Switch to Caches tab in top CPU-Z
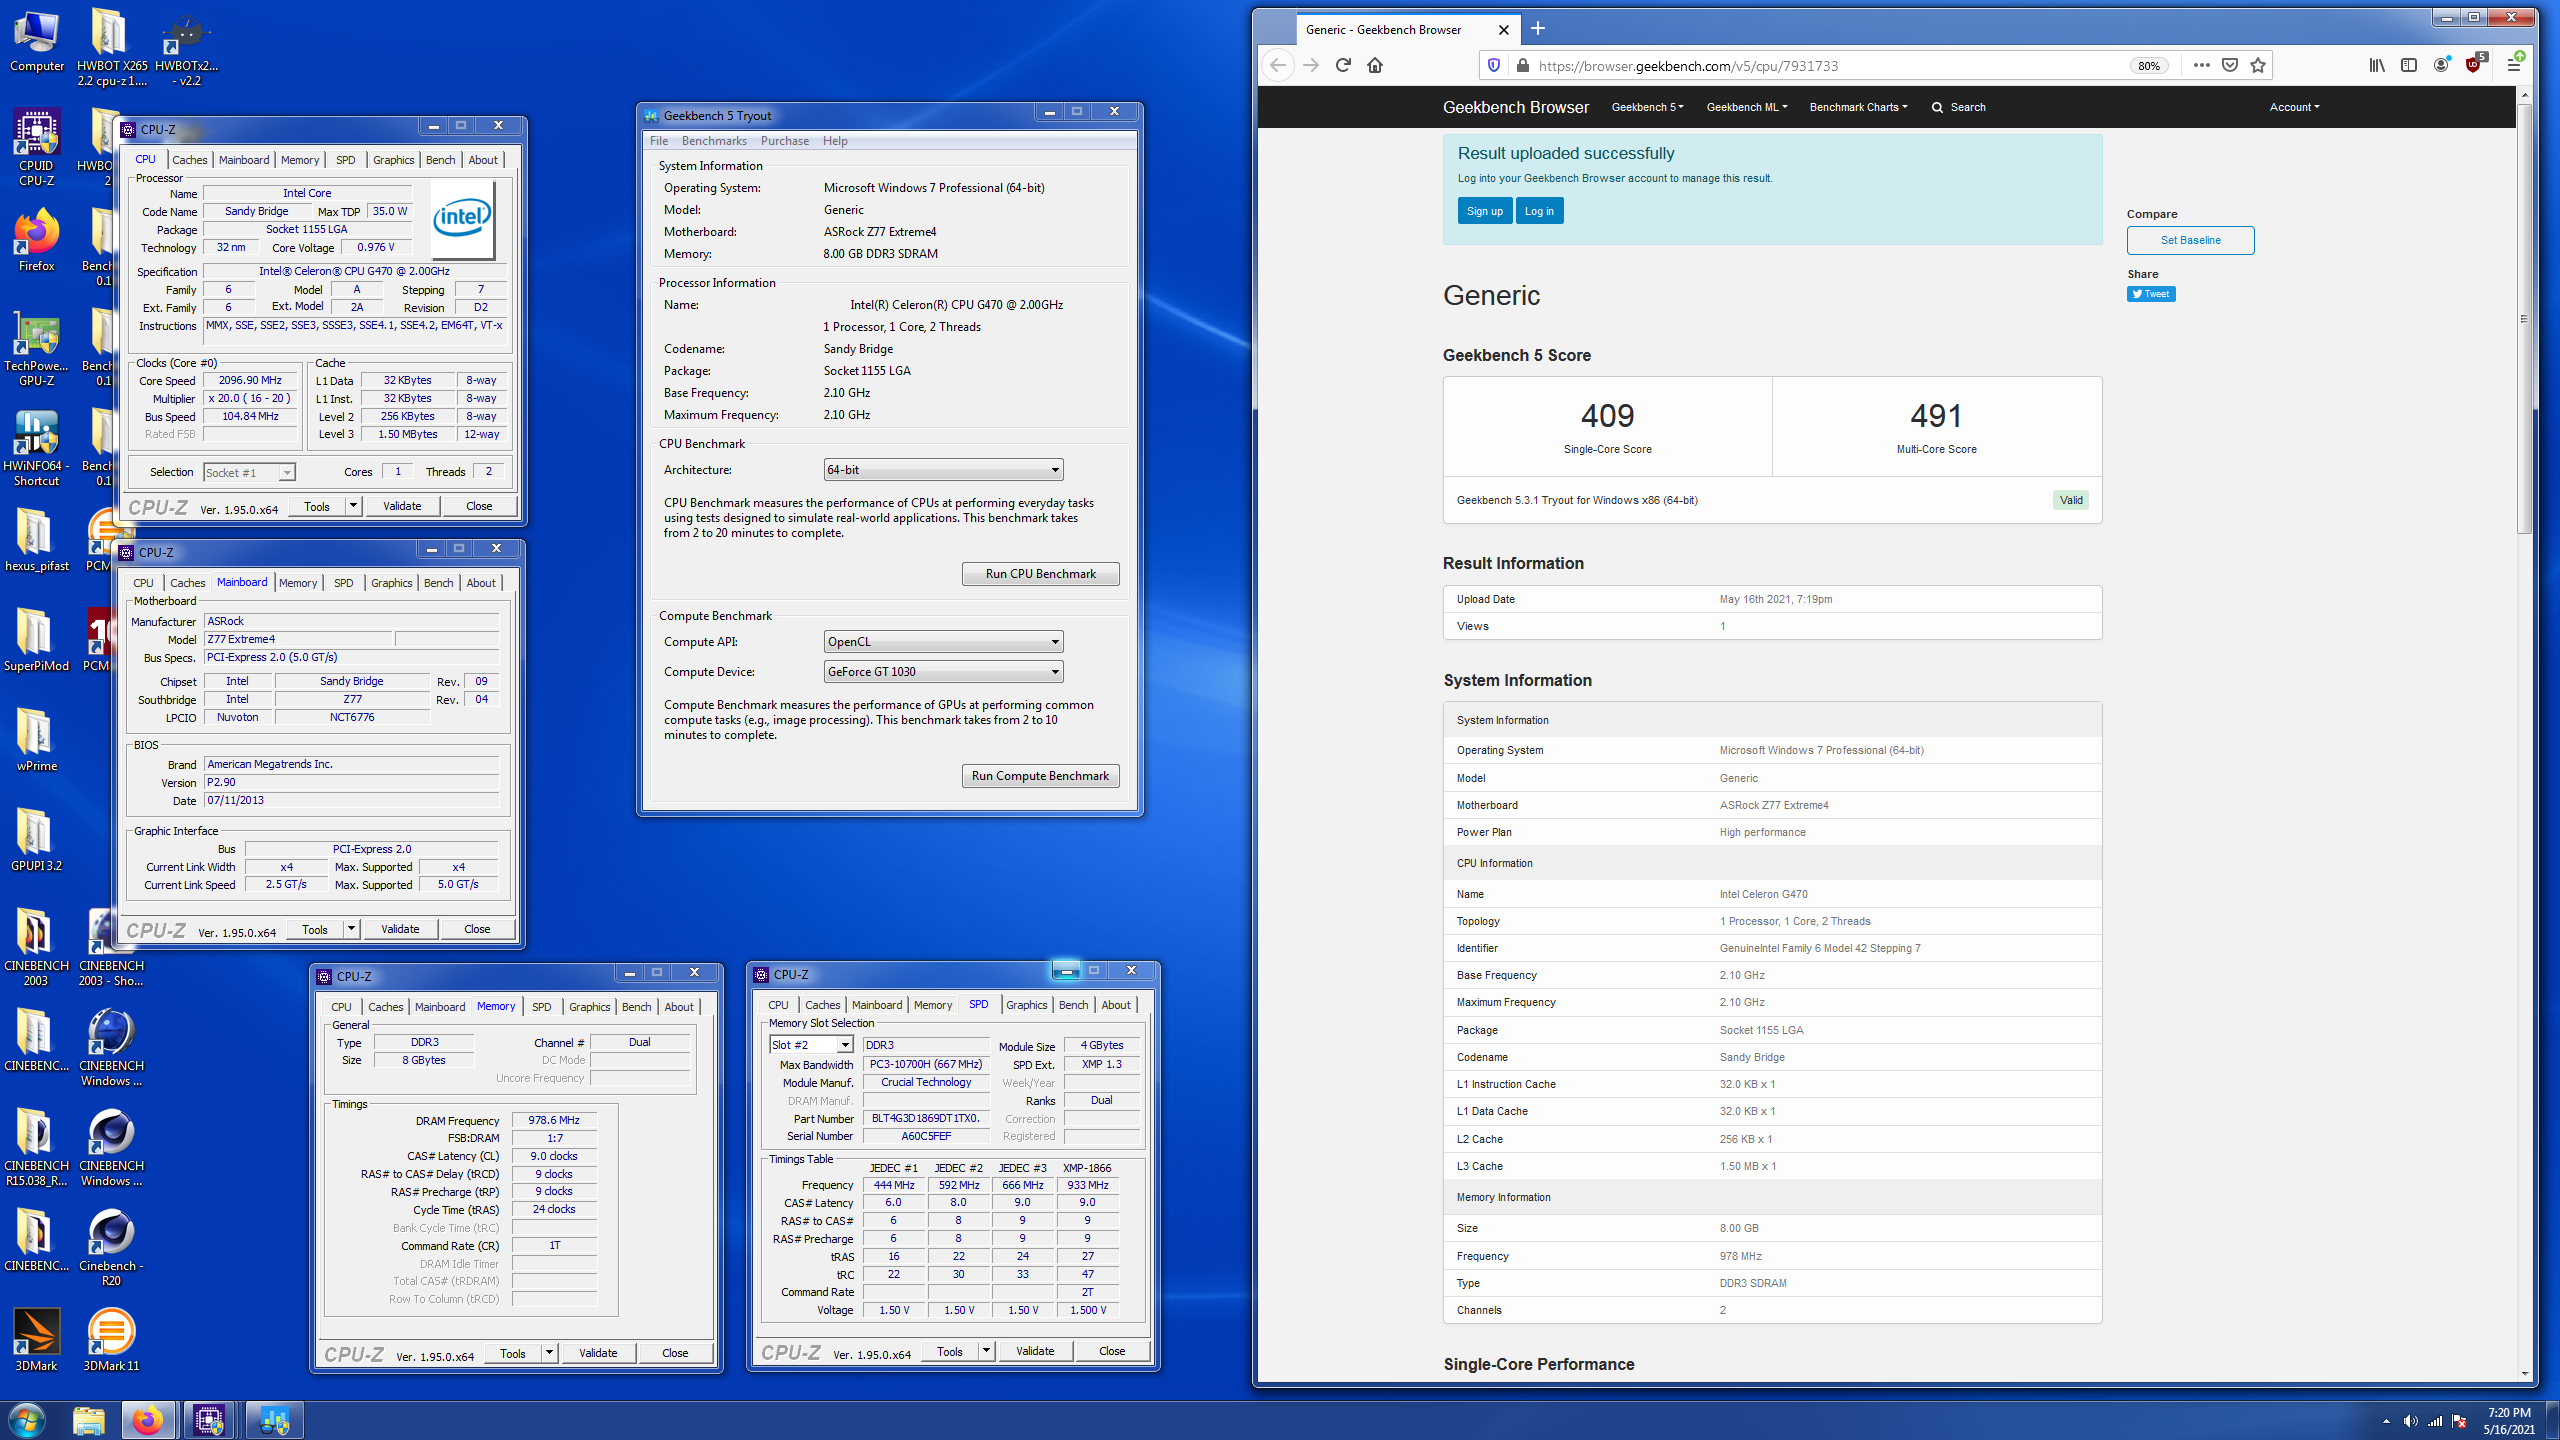Screen dimensions: 2560x1440 pos(189,160)
